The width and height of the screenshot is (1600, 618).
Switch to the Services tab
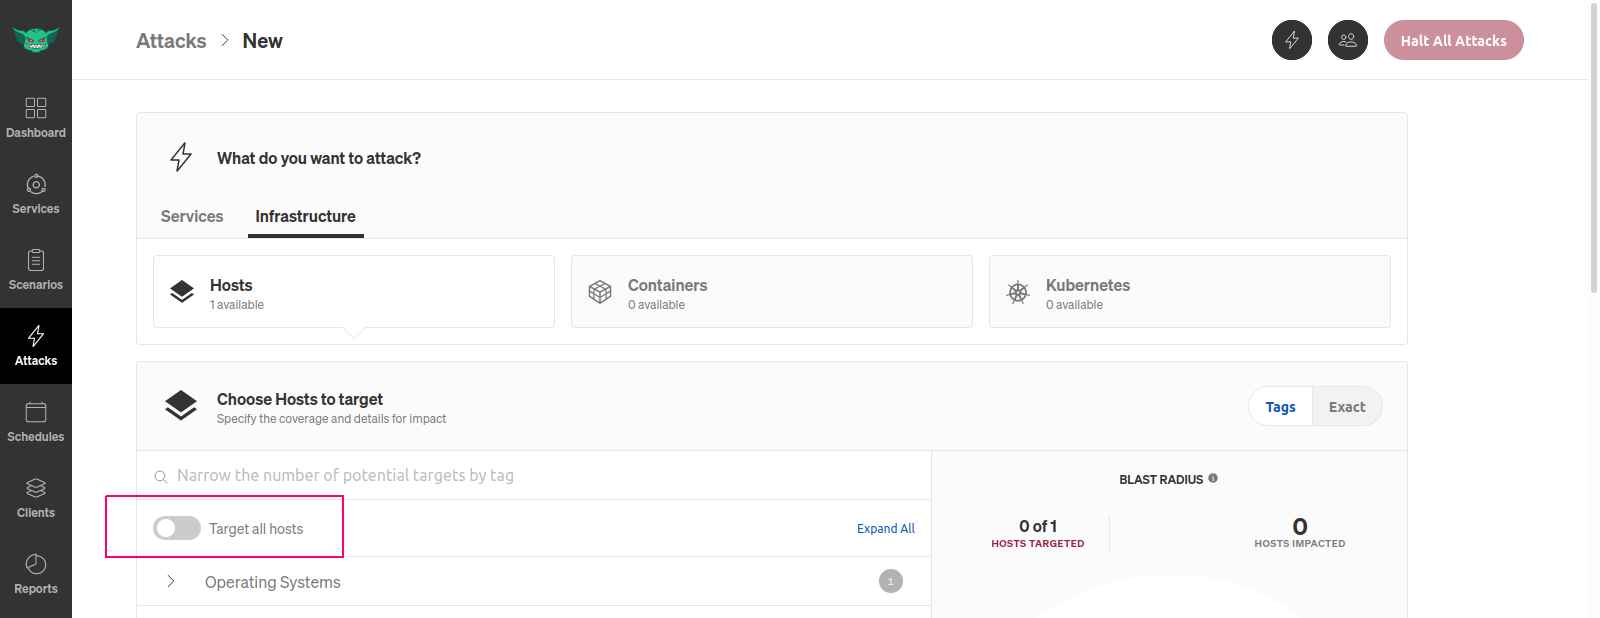pos(192,216)
